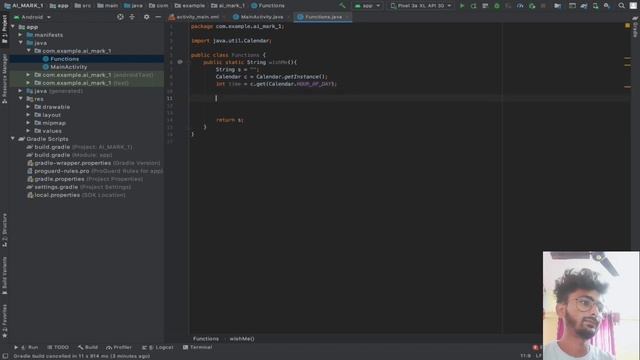Click Attach Debugger to Android Process icon
Viewport: 640px width, 360px height.
tap(532, 6)
